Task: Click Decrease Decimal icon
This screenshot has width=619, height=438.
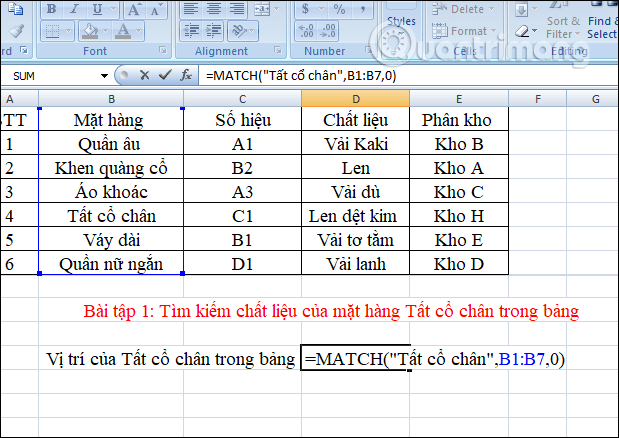Action: (328, 31)
